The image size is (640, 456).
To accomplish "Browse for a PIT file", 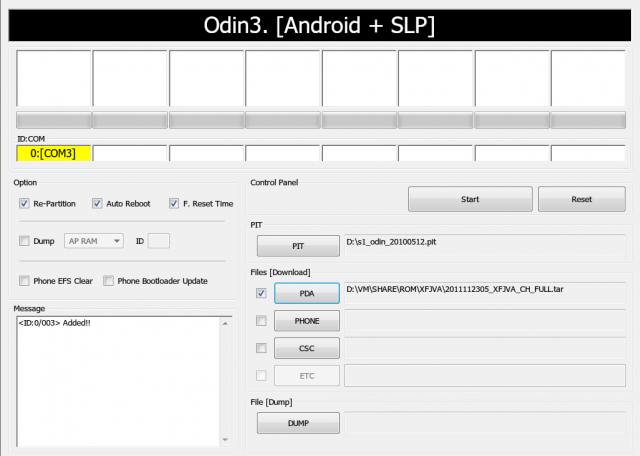I will (298, 246).
